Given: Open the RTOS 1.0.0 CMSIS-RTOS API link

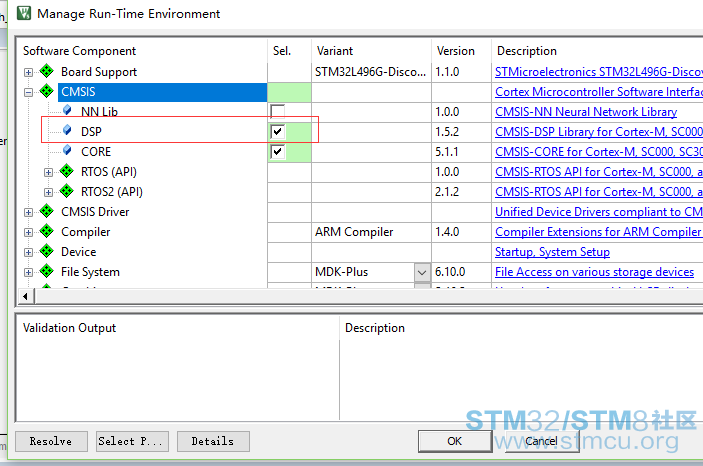Looking at the screenshot, I should pyautogui.click(x=599, y=172).
